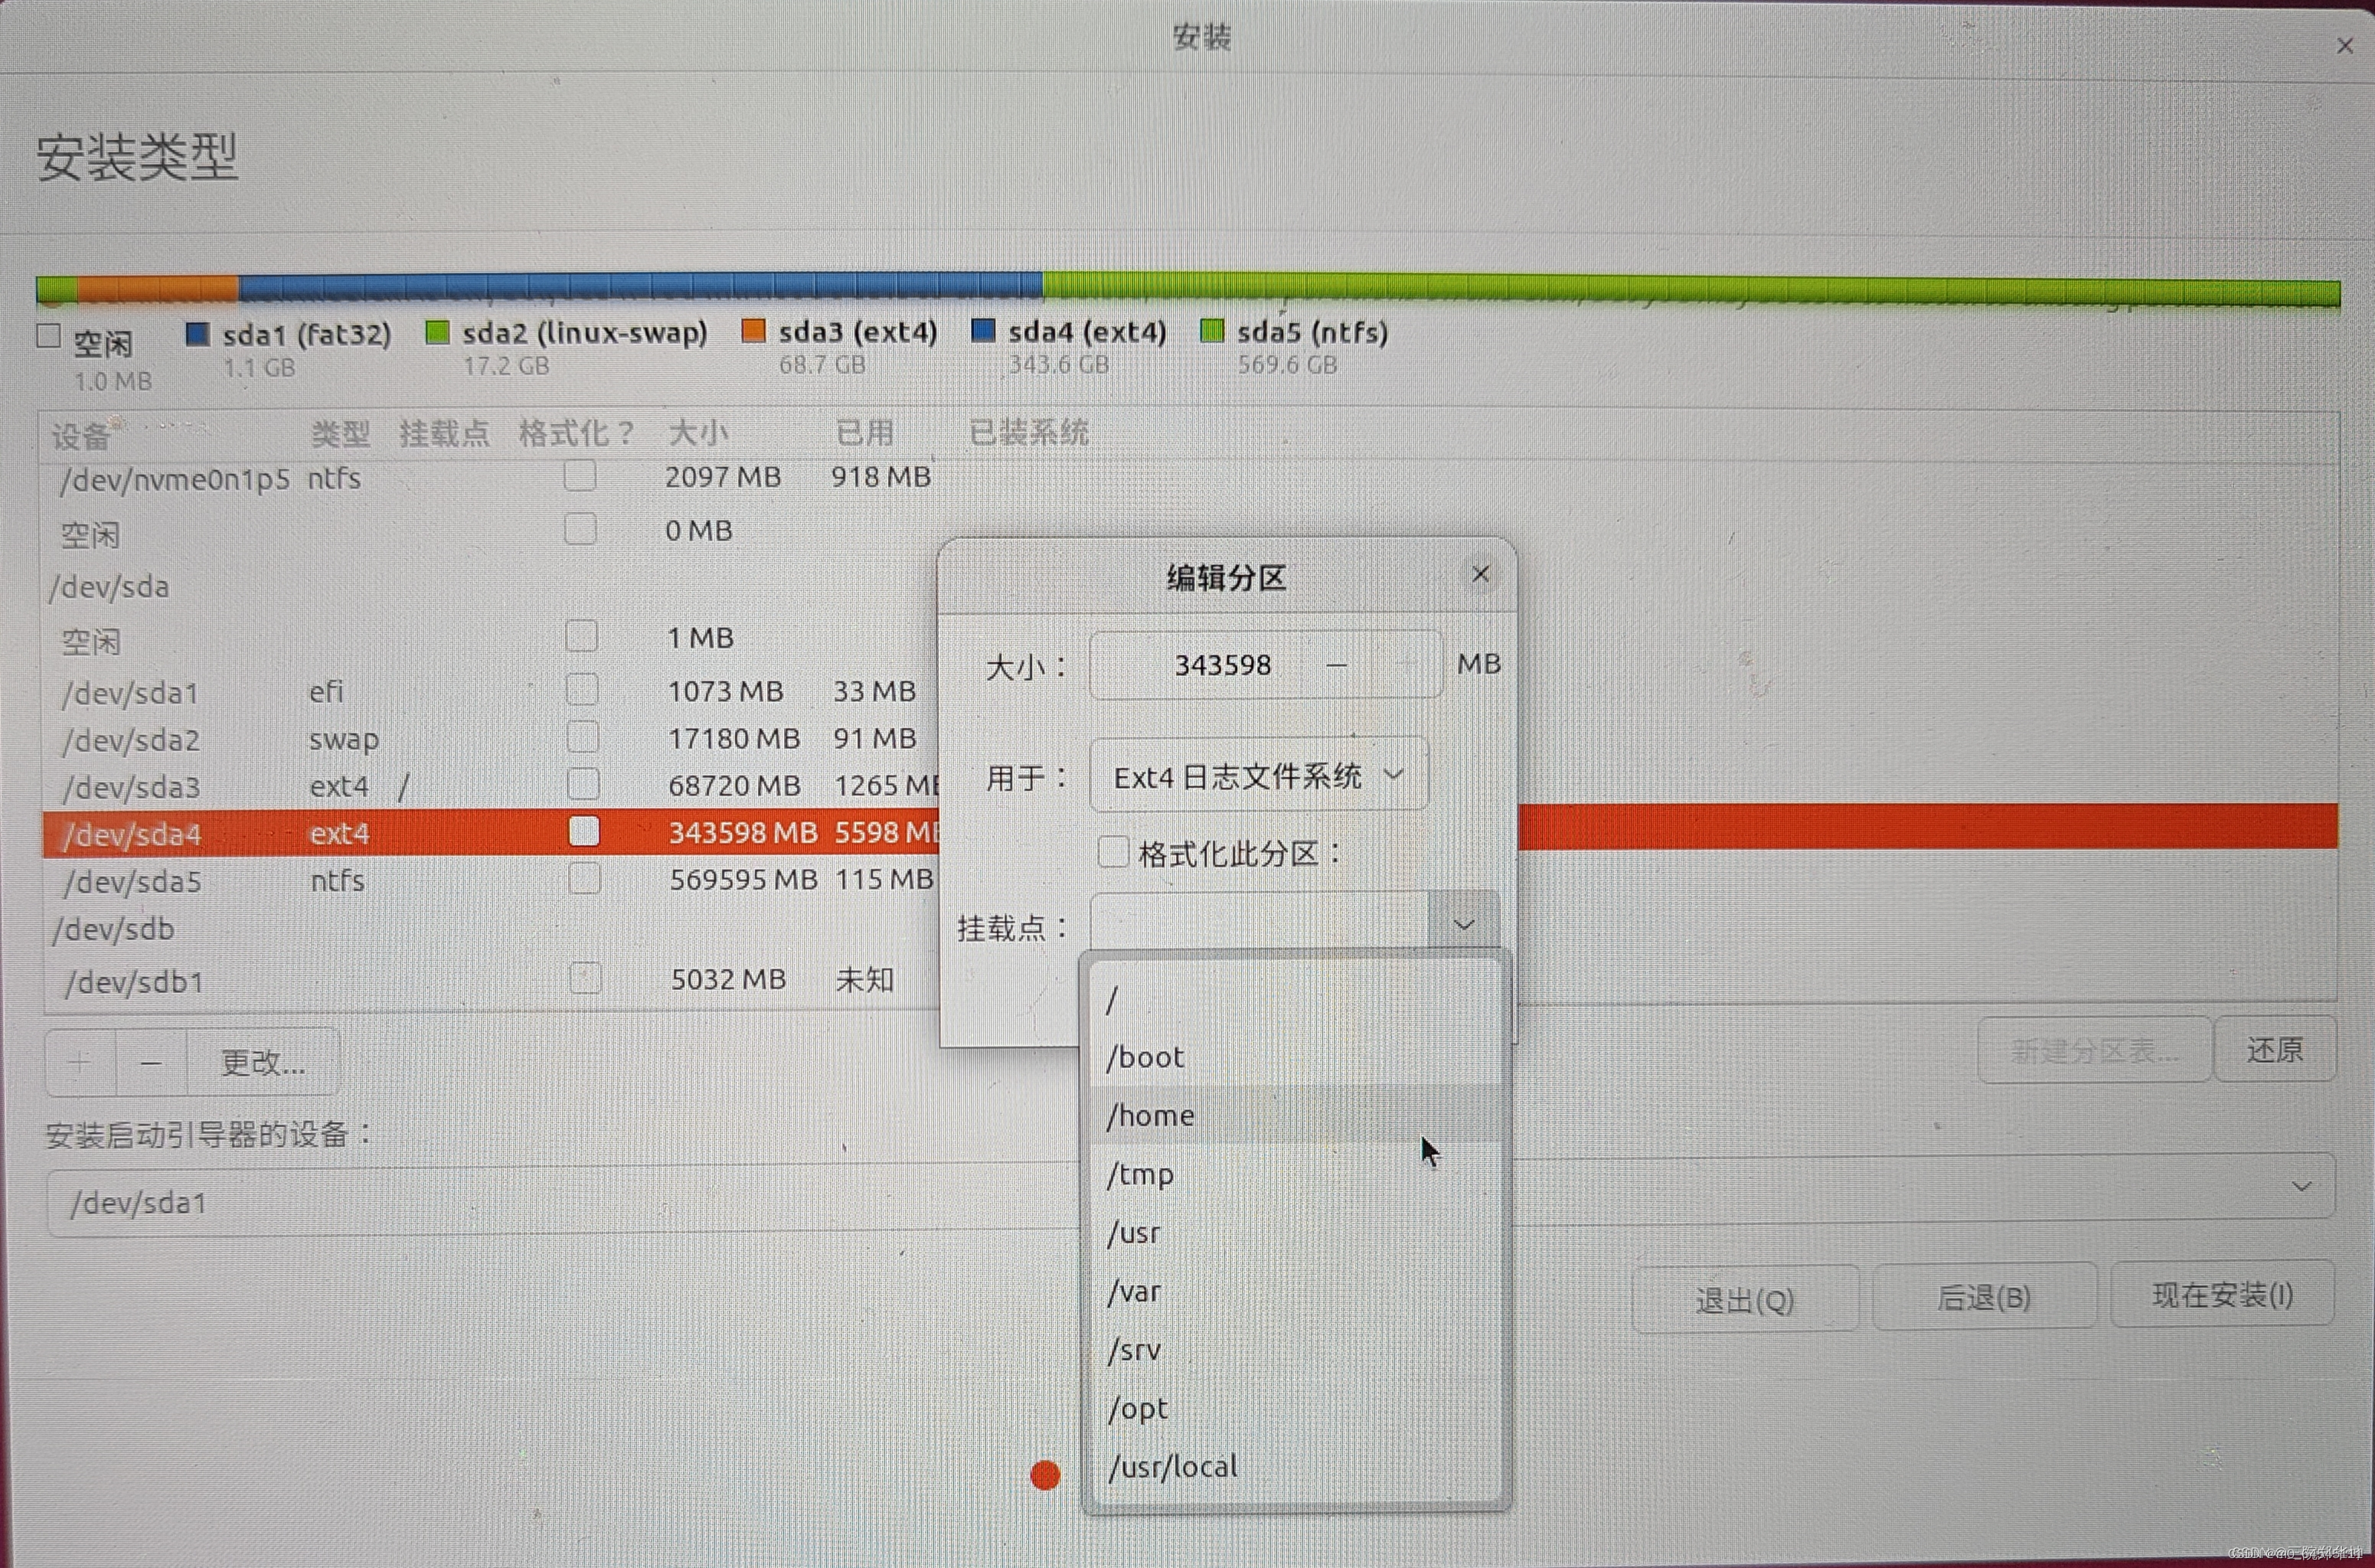The height and width of the screenshot is (1568, 2375).
Task: Click the 后退(B) button
Action: (1984, 1297)
